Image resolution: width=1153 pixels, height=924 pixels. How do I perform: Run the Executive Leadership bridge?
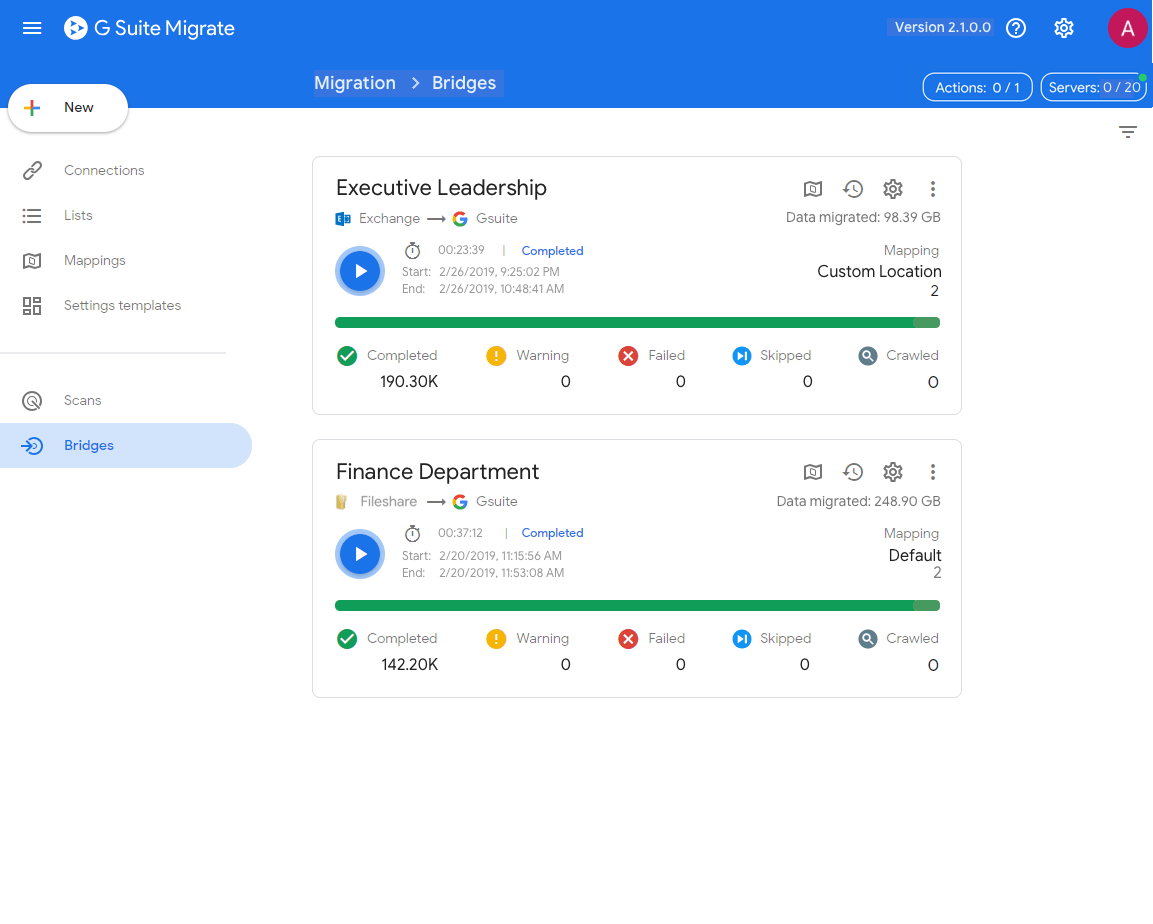(x=360, y=271)
